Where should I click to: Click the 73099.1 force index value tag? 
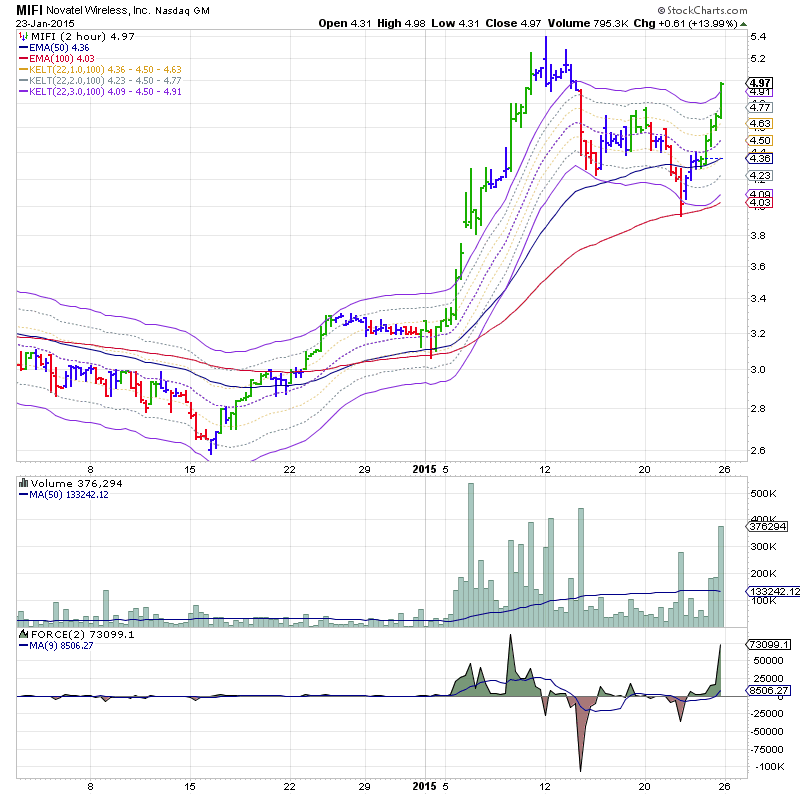coord(769,644)
